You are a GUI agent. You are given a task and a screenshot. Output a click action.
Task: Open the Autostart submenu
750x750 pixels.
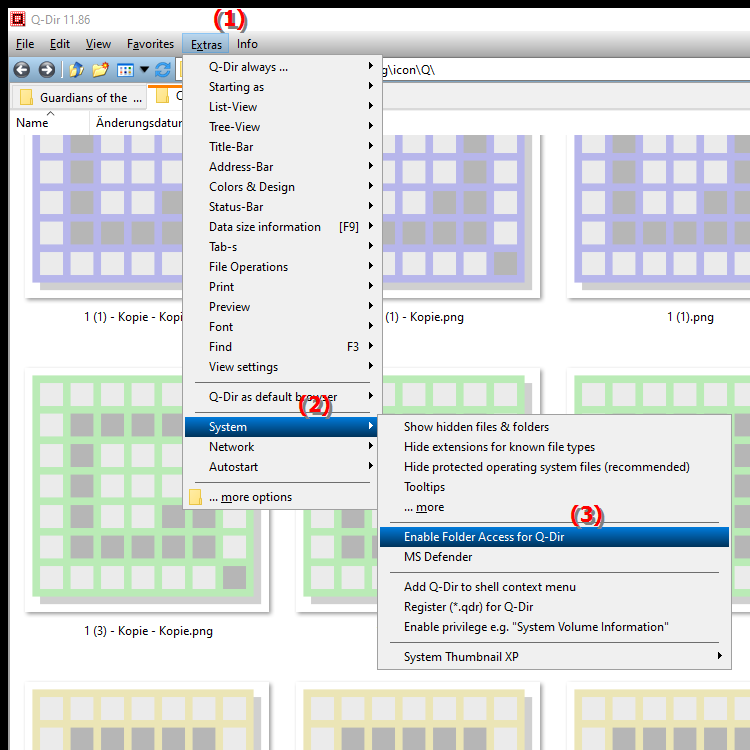pos(281,467)
